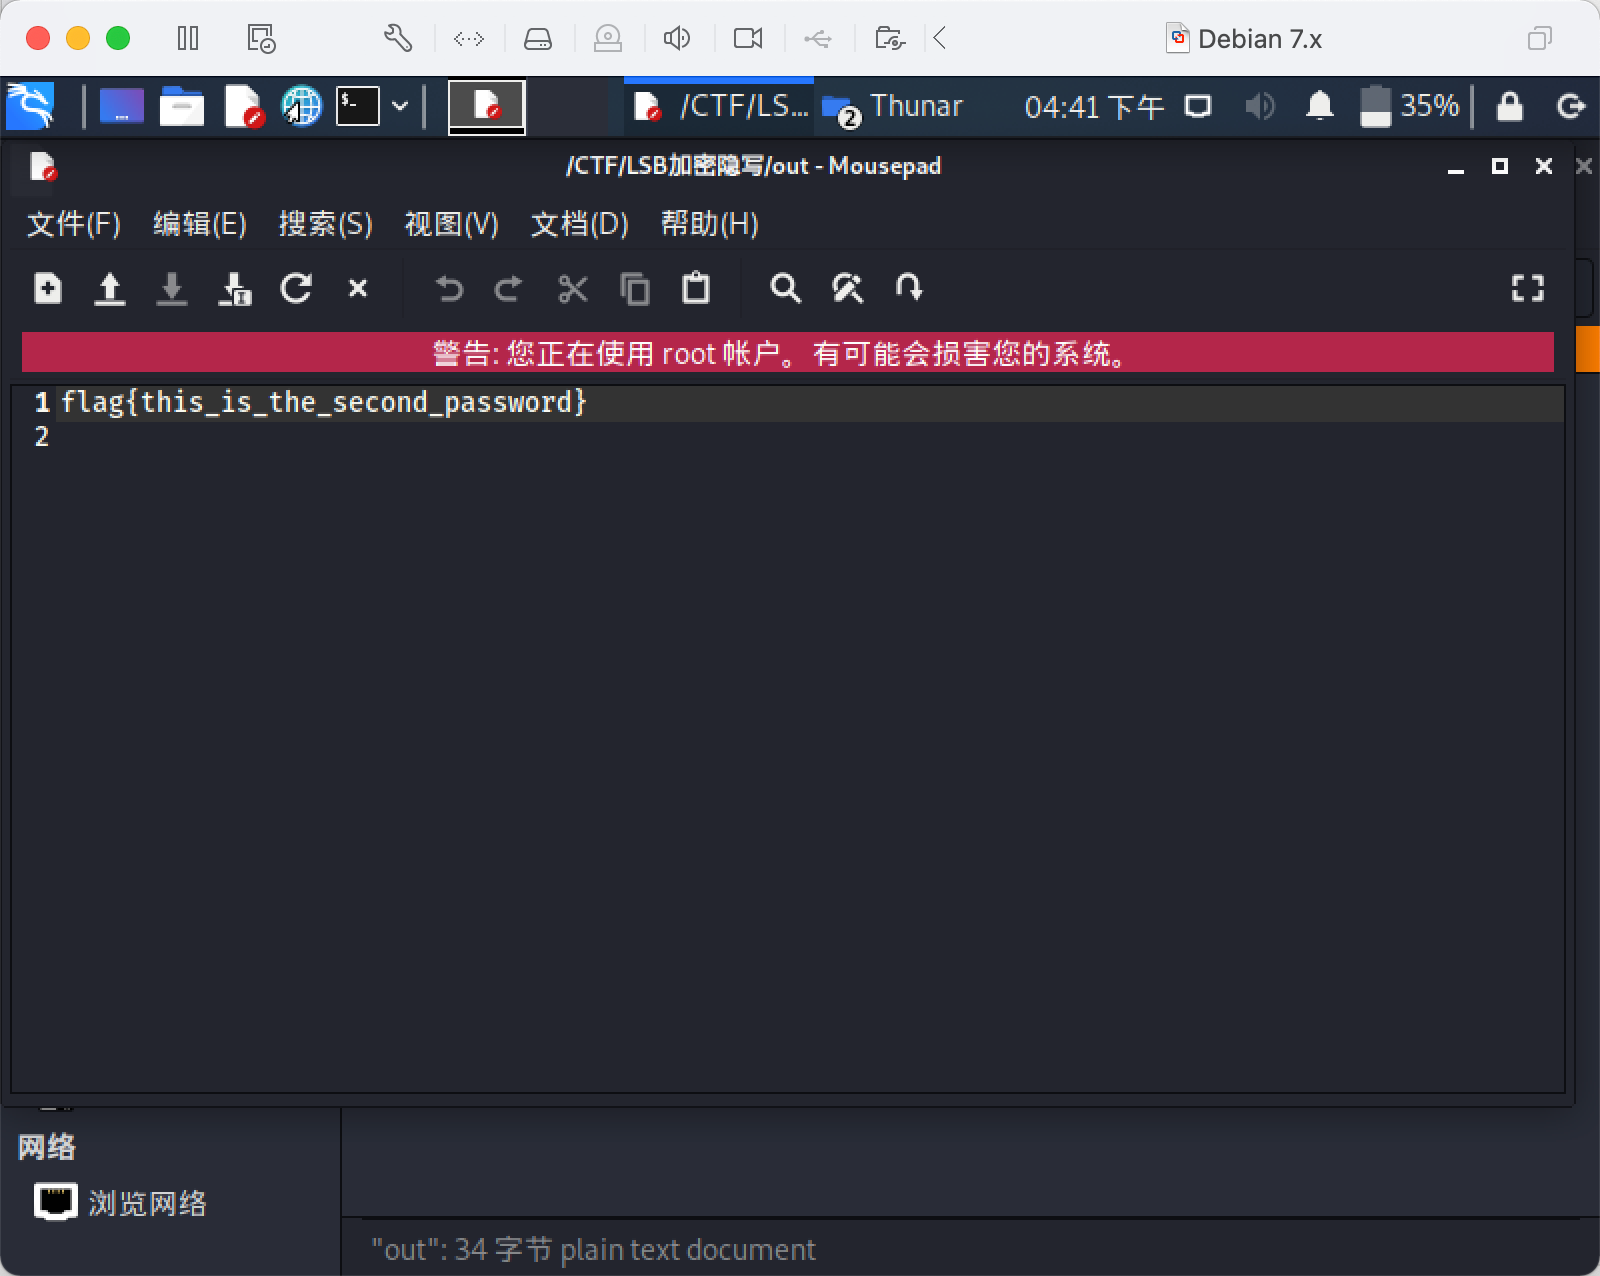The height and width of the screenshot is (1276, 1600).
Task: Open Find and Replace icon
Action: point(847,288)
